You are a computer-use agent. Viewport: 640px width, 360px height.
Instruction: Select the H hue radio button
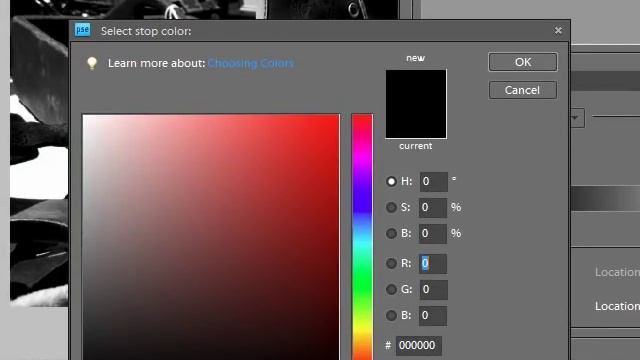click(x=391, y=181)
